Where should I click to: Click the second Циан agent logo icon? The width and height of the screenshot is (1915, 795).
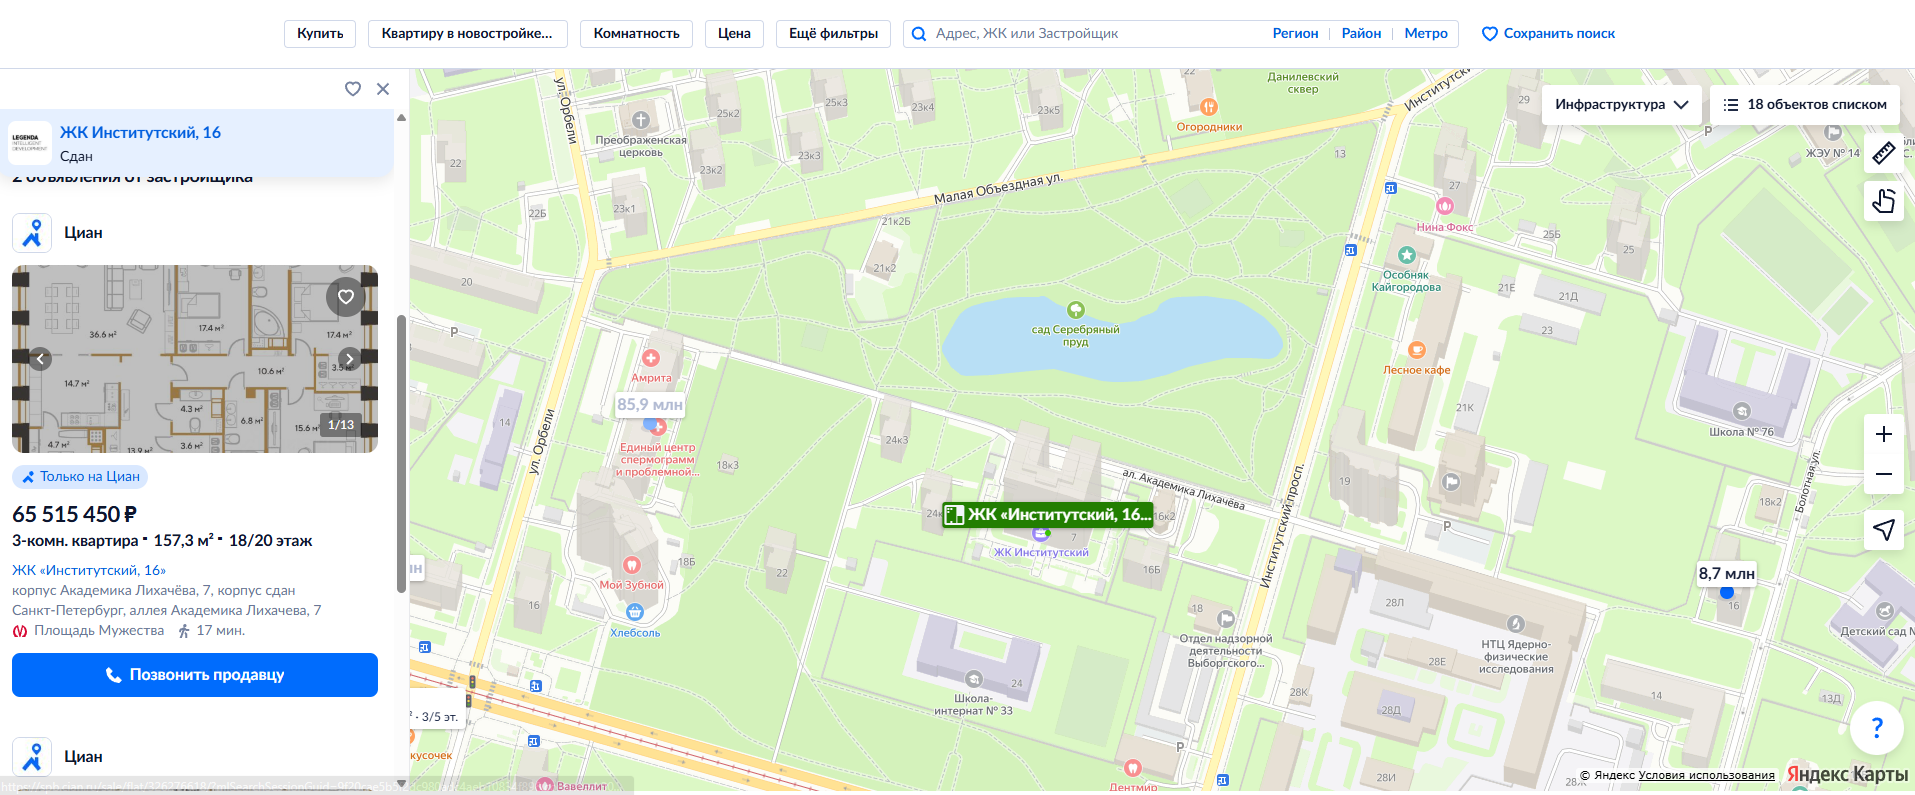coord(32,757)
